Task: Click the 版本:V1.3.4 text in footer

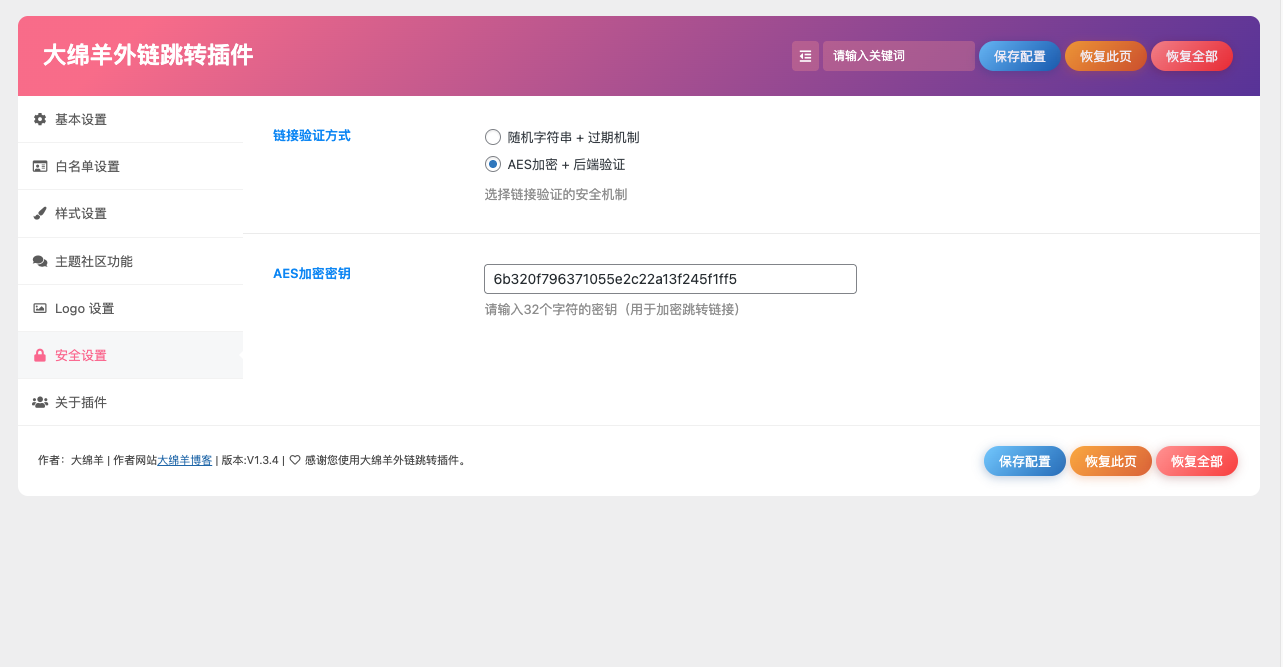Action: (x=250, y=461)
